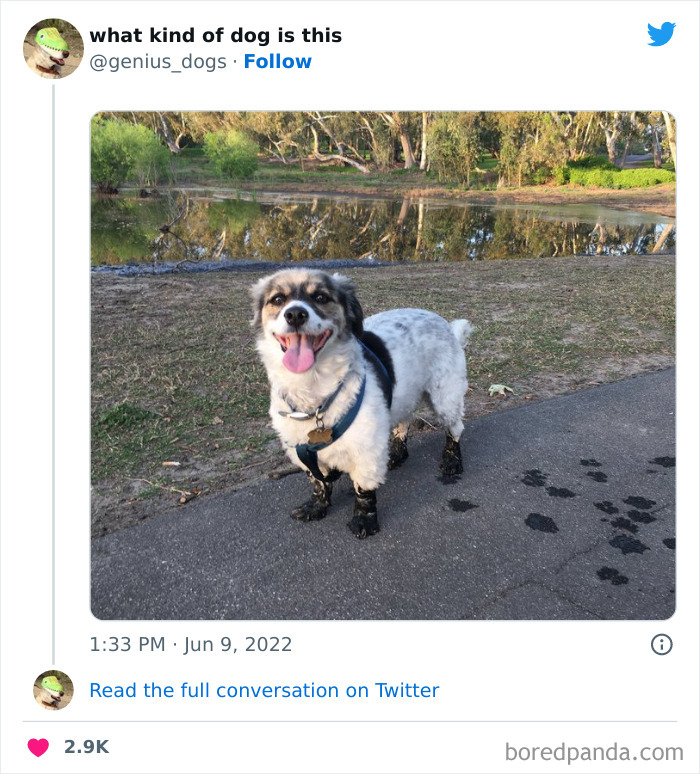Open the 'what kind of dog is this' display name
Viewport: 700px width, 774px height.
point(216,35)
